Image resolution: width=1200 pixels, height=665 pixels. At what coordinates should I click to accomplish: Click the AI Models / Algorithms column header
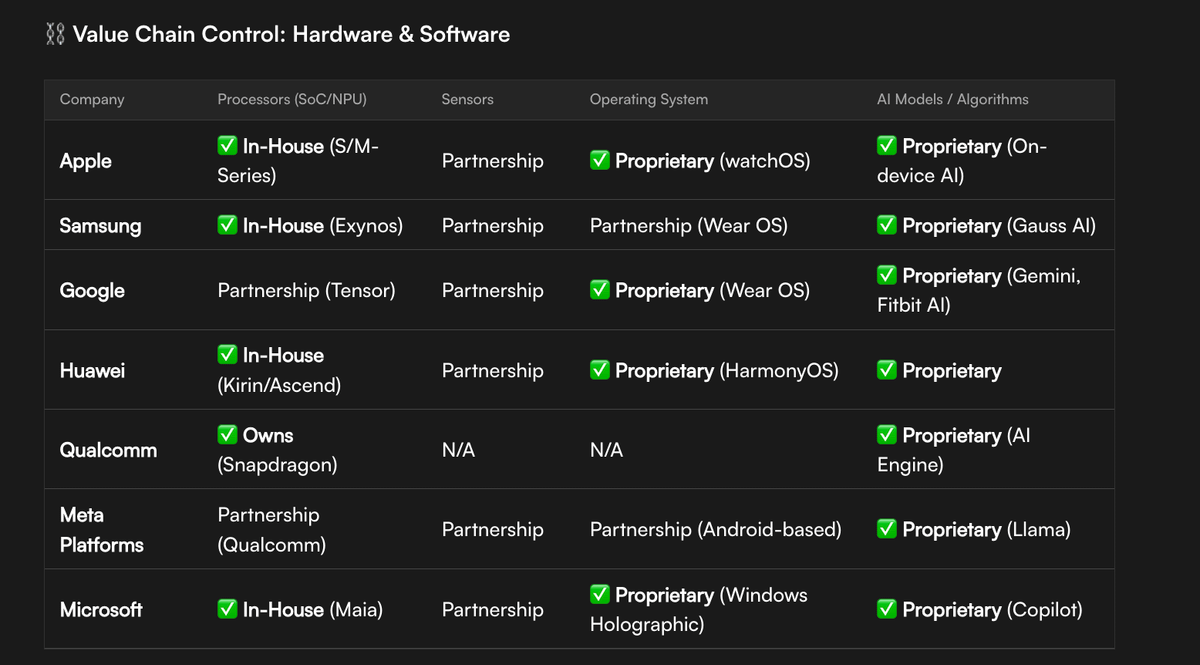pos(953,99)
